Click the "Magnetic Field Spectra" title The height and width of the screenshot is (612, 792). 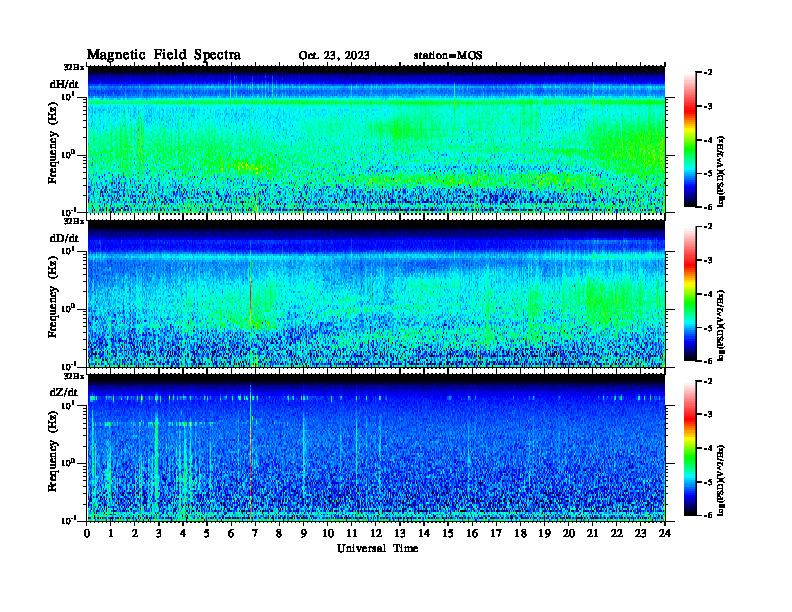[164, 55]
